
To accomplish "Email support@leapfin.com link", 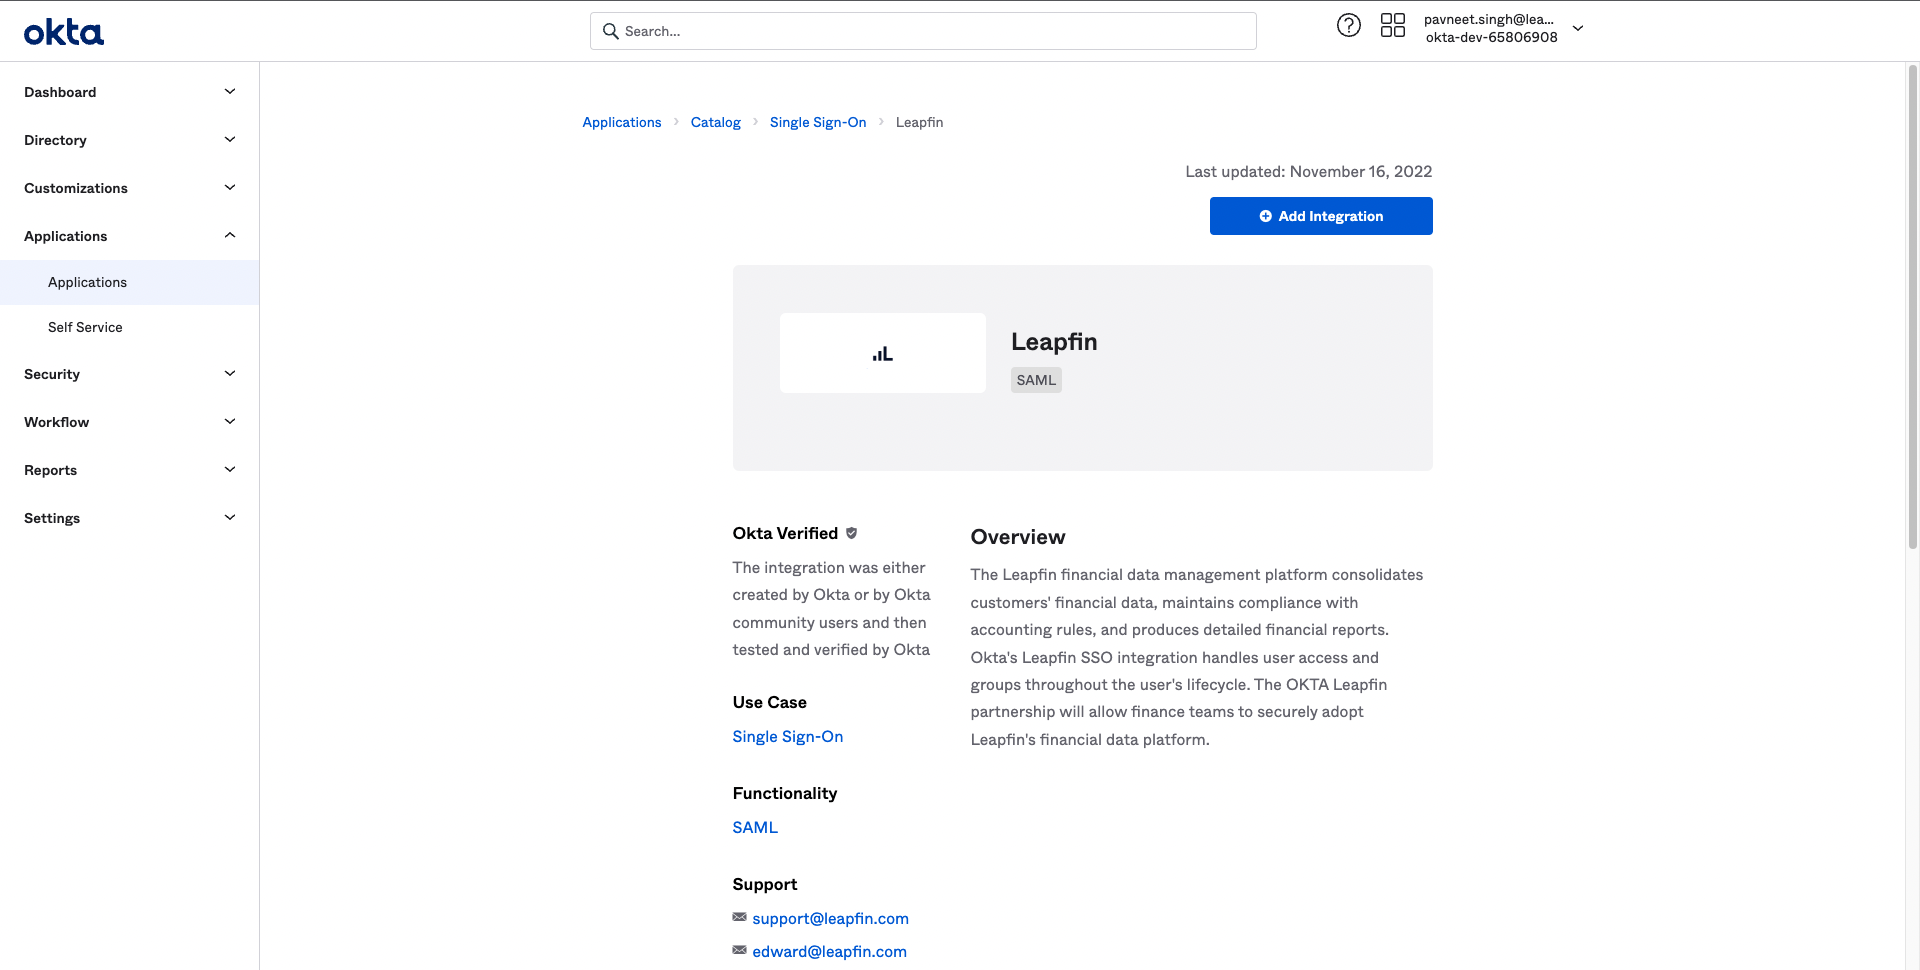I will [831, 918].
